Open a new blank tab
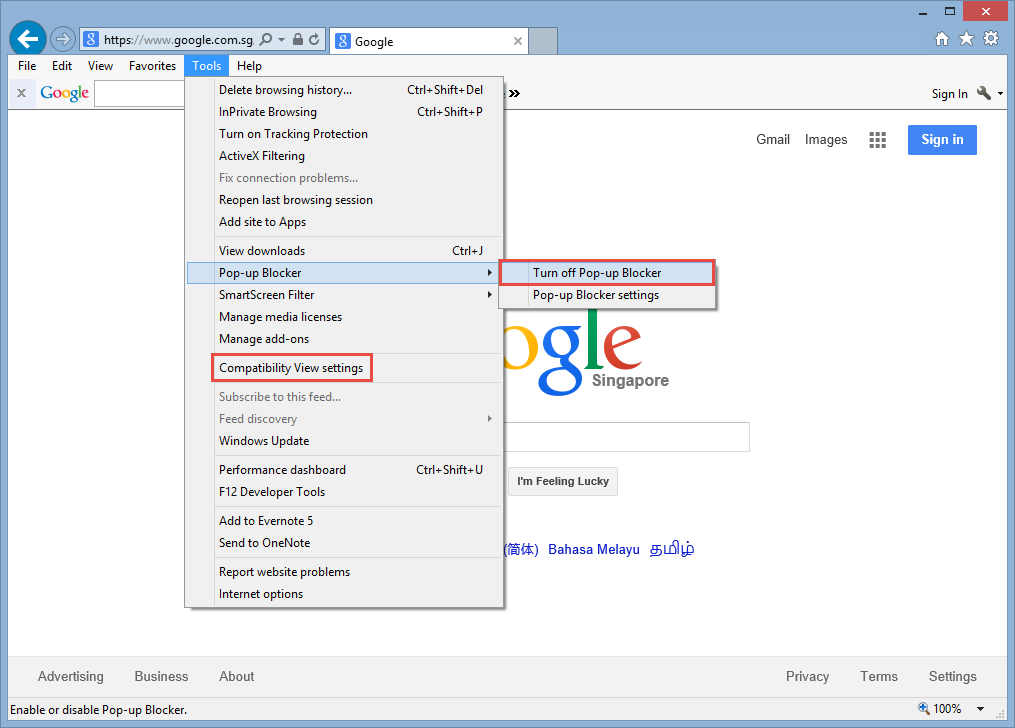This screenshot has height=728, width=1015. (x=543, y=41)
